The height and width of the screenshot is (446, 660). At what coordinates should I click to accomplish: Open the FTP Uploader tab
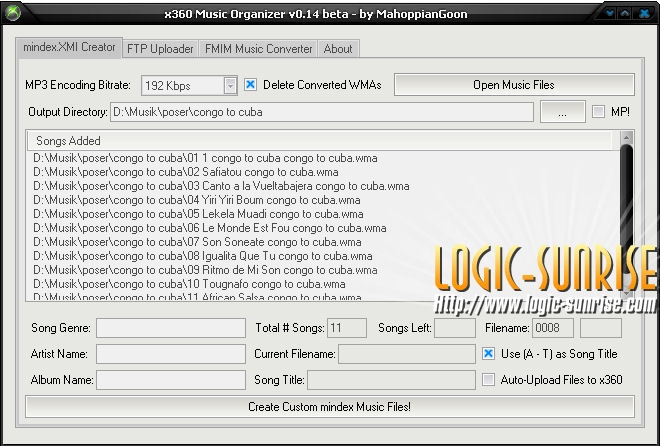pos(160,49)
